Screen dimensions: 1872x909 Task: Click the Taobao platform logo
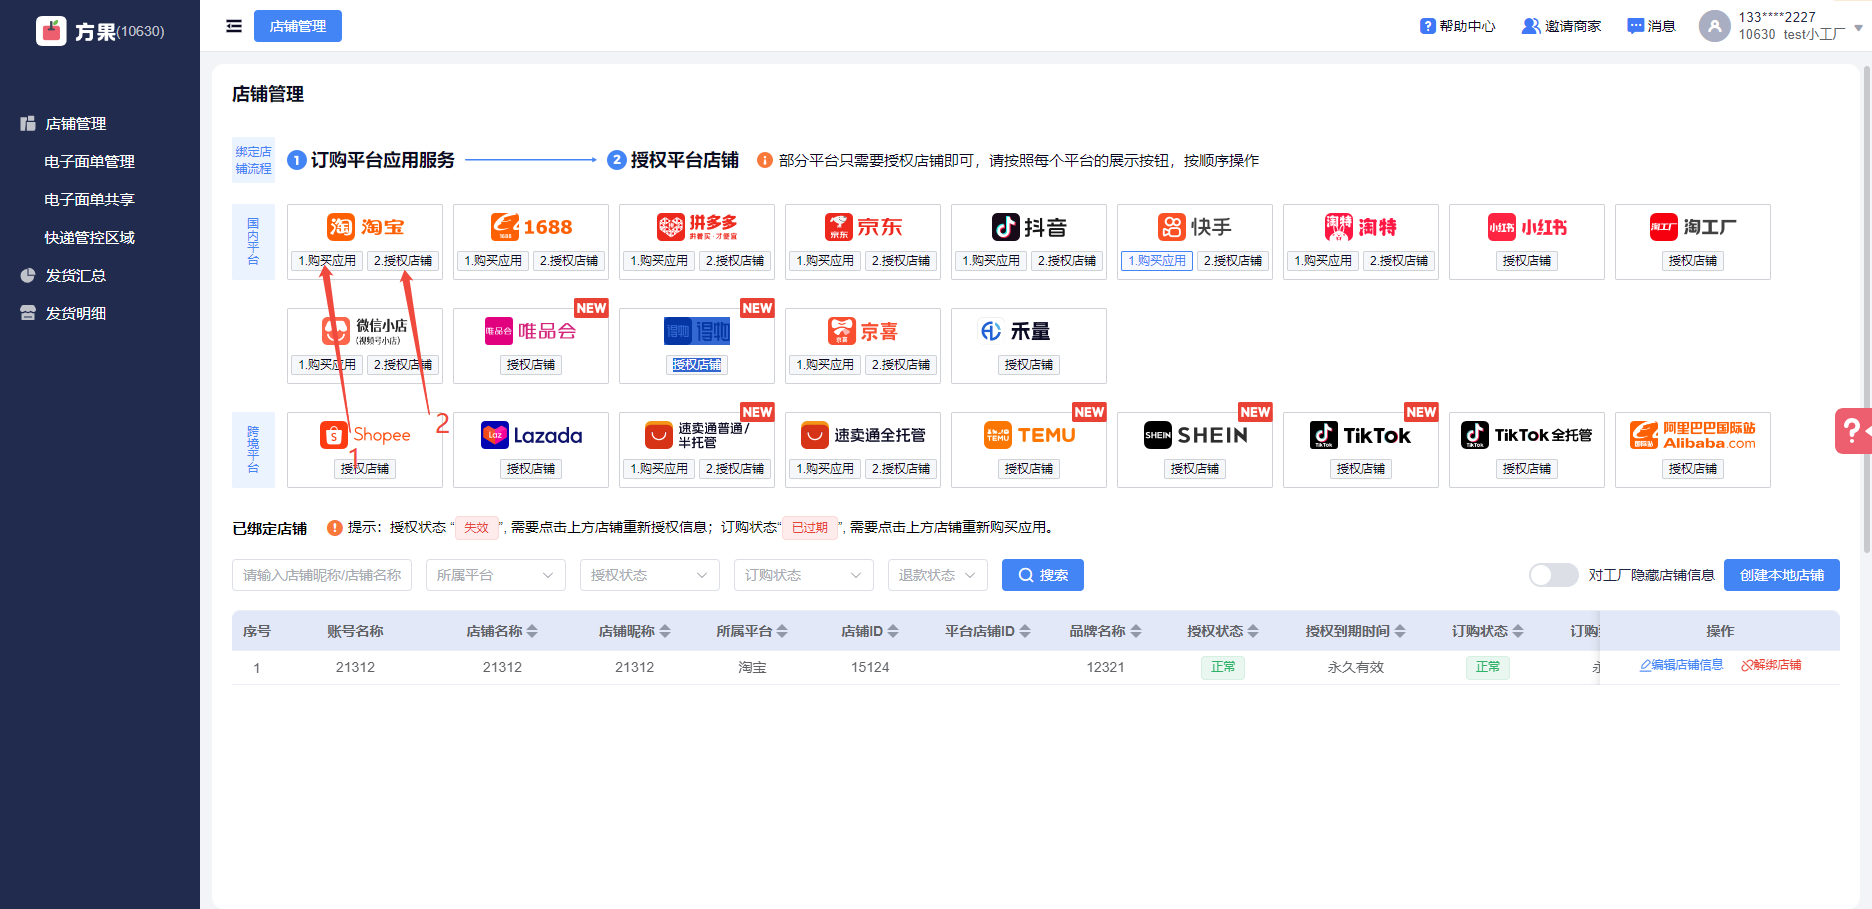click(365, 227)
